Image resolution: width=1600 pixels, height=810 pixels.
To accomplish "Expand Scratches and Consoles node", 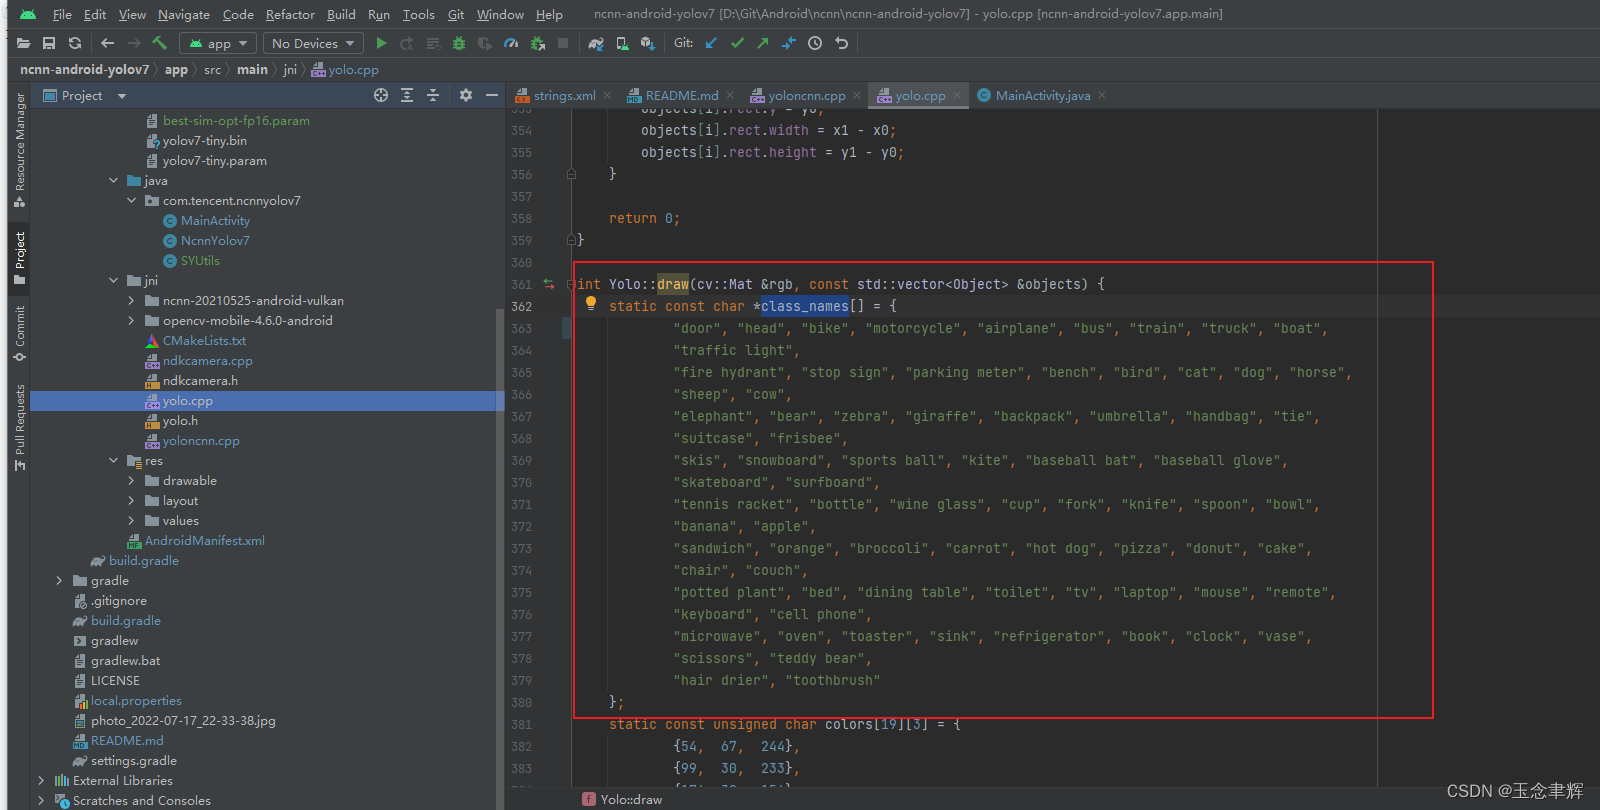I will click(41, 801).
